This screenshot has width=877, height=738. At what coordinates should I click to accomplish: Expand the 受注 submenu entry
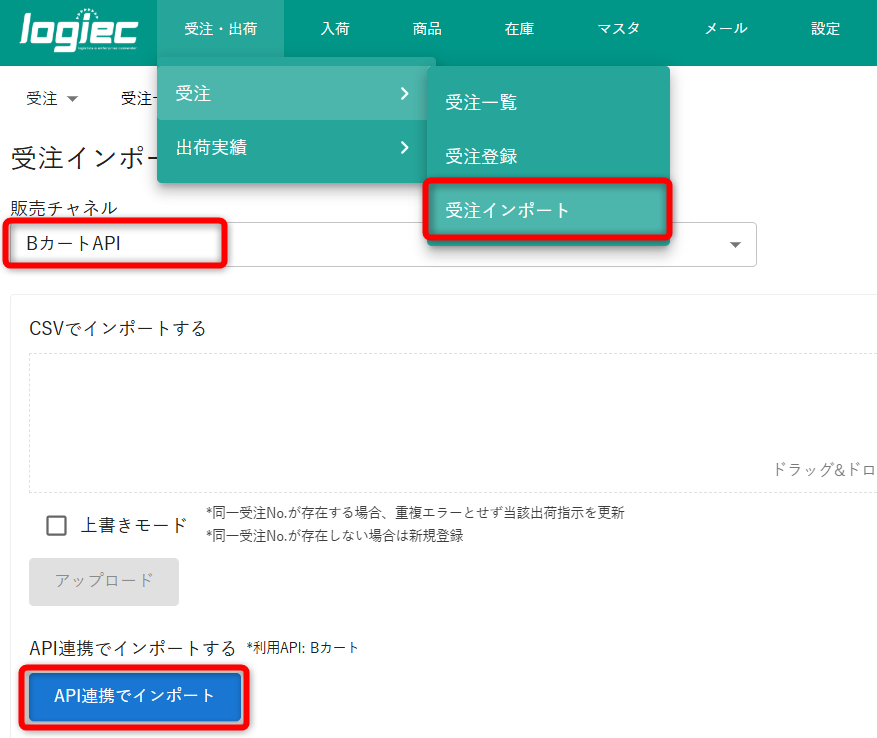click(290, 94)
